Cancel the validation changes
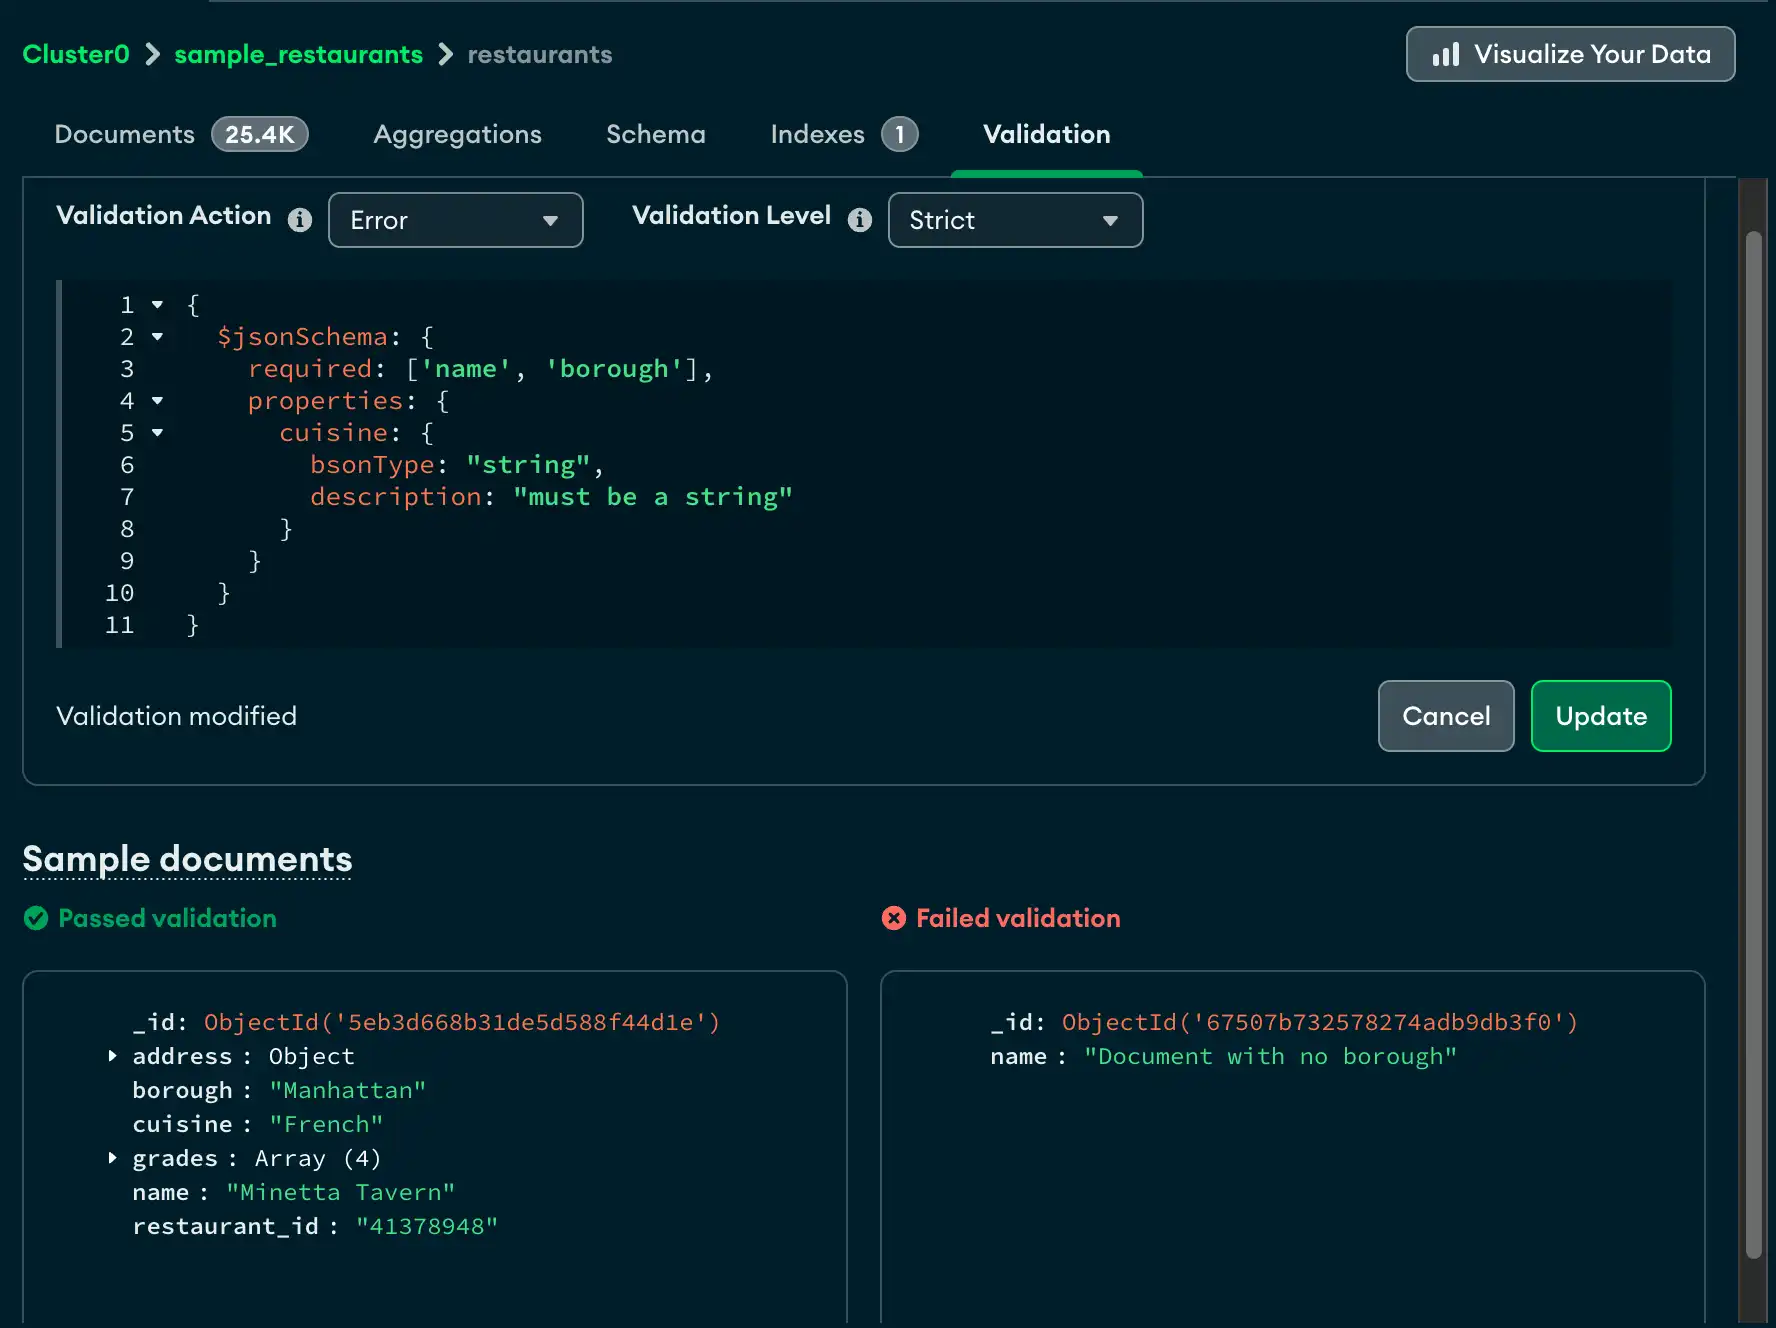Image resolution: width=1776 pixels, height=1328 pixels. click(x=1446, y=716)
